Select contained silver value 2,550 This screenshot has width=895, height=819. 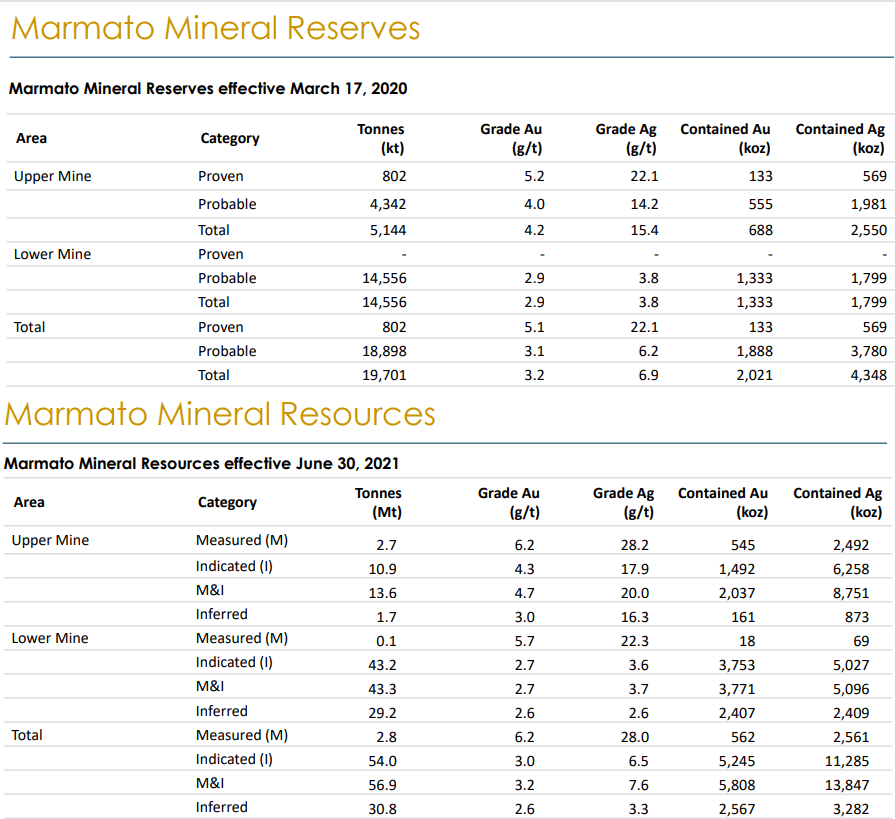coord(869,231)
